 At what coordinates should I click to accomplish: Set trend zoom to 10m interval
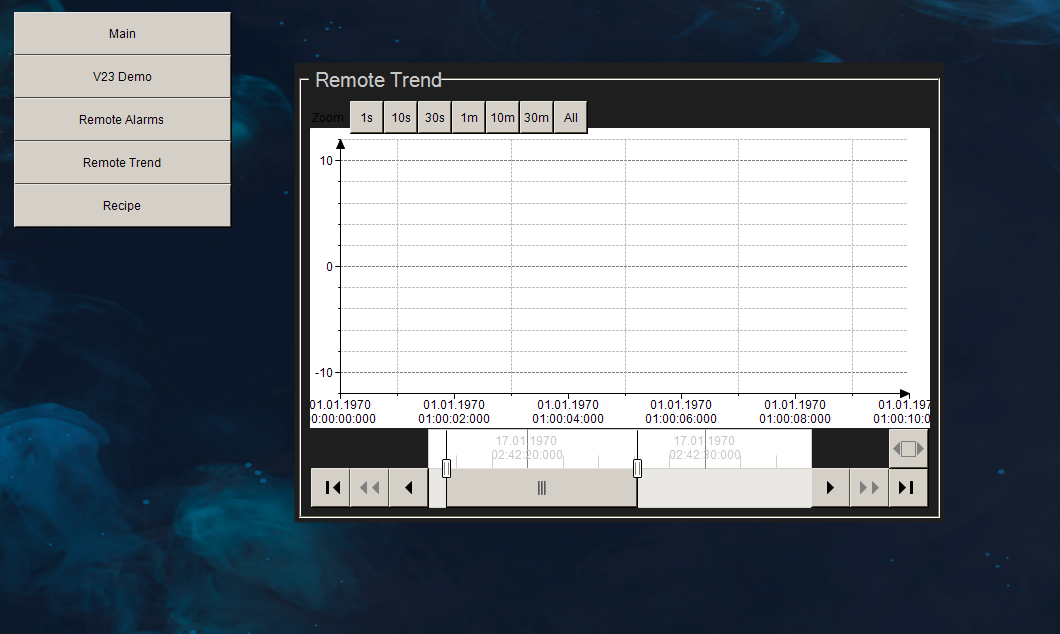[502, 117]
